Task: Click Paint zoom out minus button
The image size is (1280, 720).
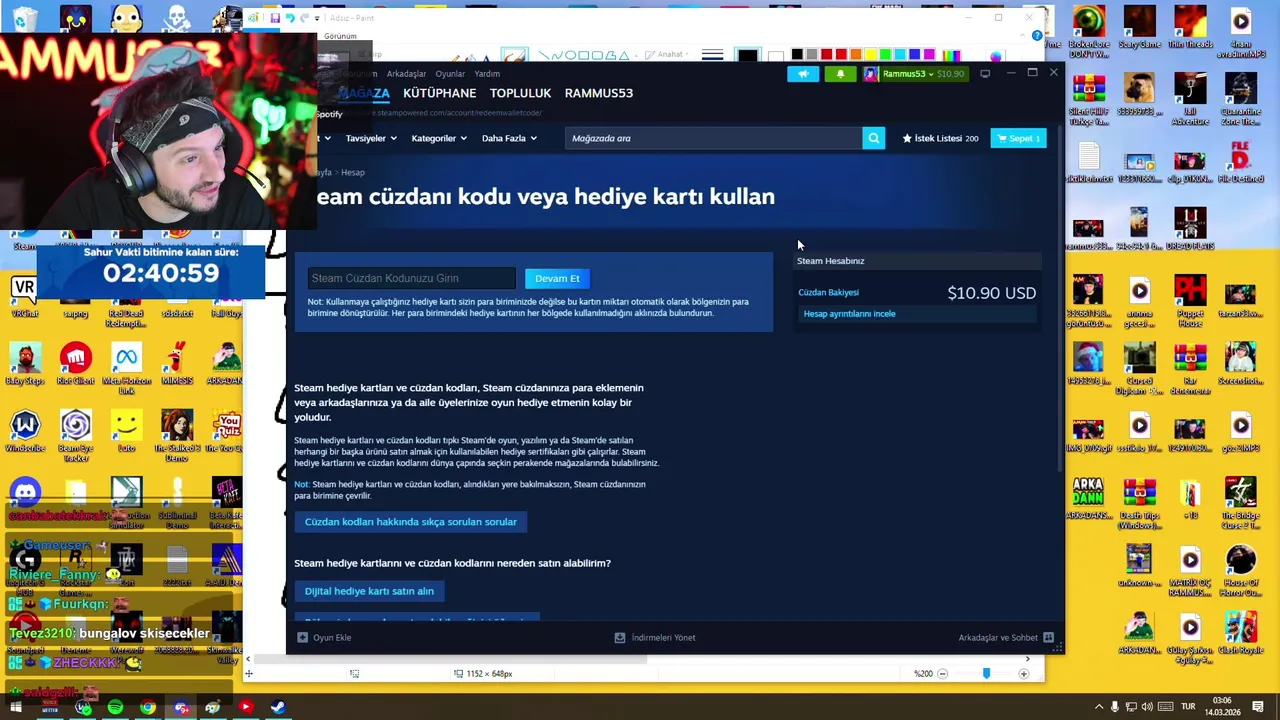Action: (942, 674)
